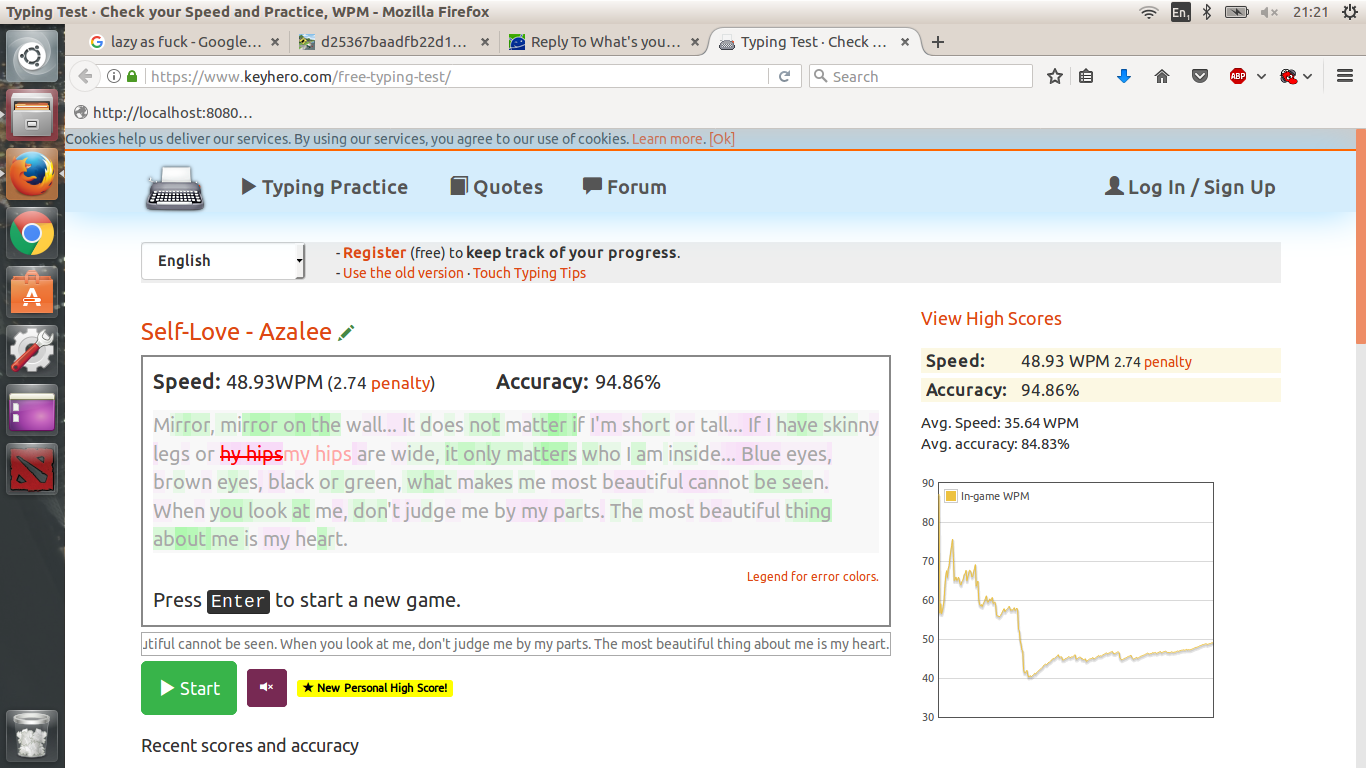Screen dimensions: 1366x768
Task: Close the Typing Test tab
Action: (905, 42)
